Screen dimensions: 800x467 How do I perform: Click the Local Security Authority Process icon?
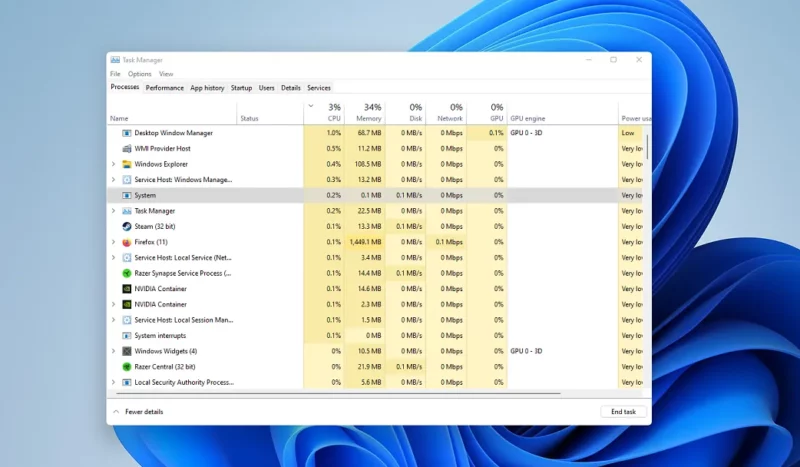tap(127, 382)
